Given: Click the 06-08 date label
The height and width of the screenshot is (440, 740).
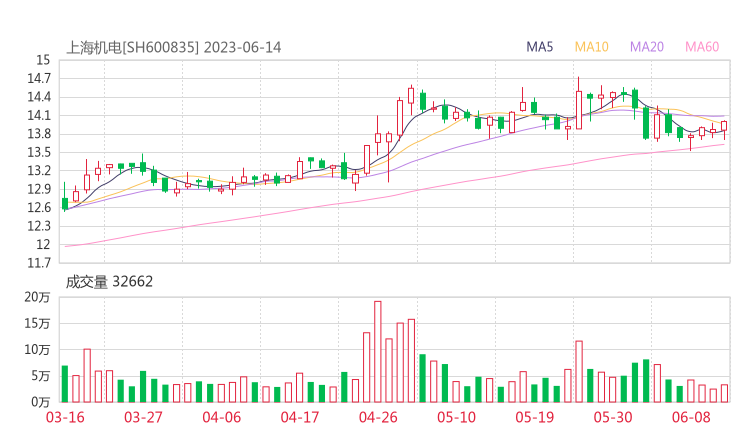Looking at the screenshot, I should 691,417.
